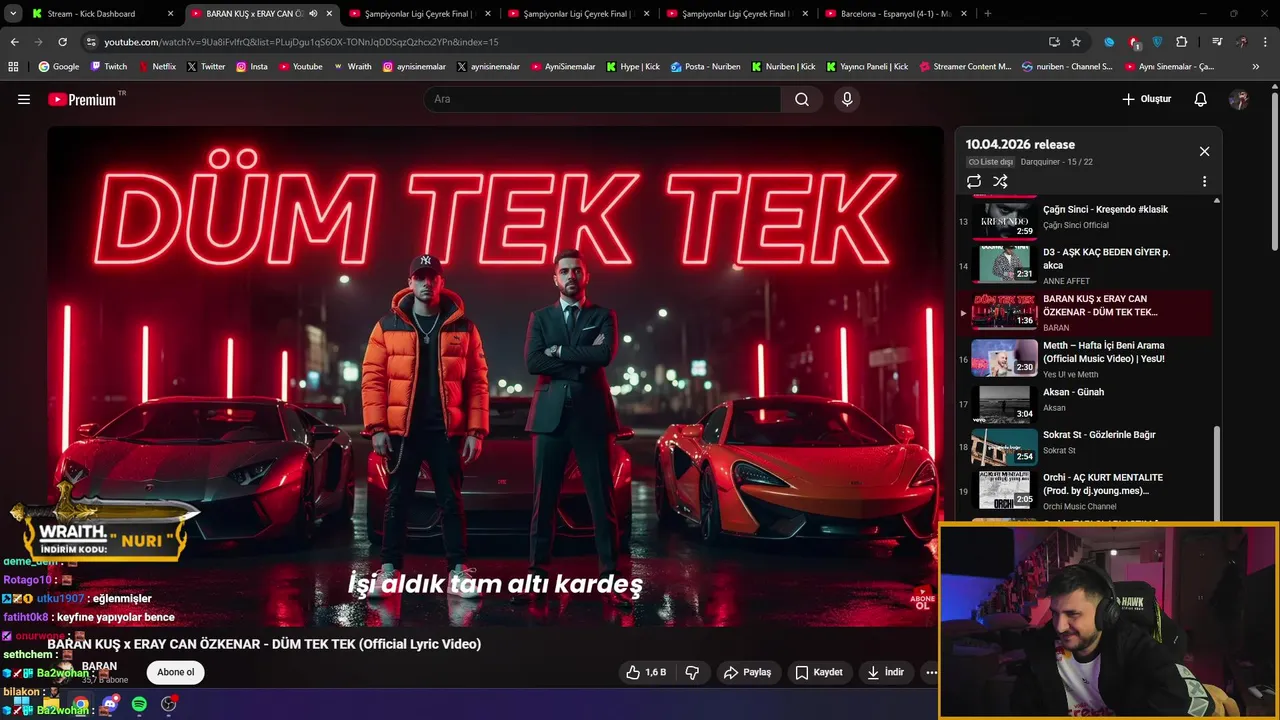This screenshot has width=1280, height=720.
Task: Dislike the video with thumbs down
Action: coord(692,672)
